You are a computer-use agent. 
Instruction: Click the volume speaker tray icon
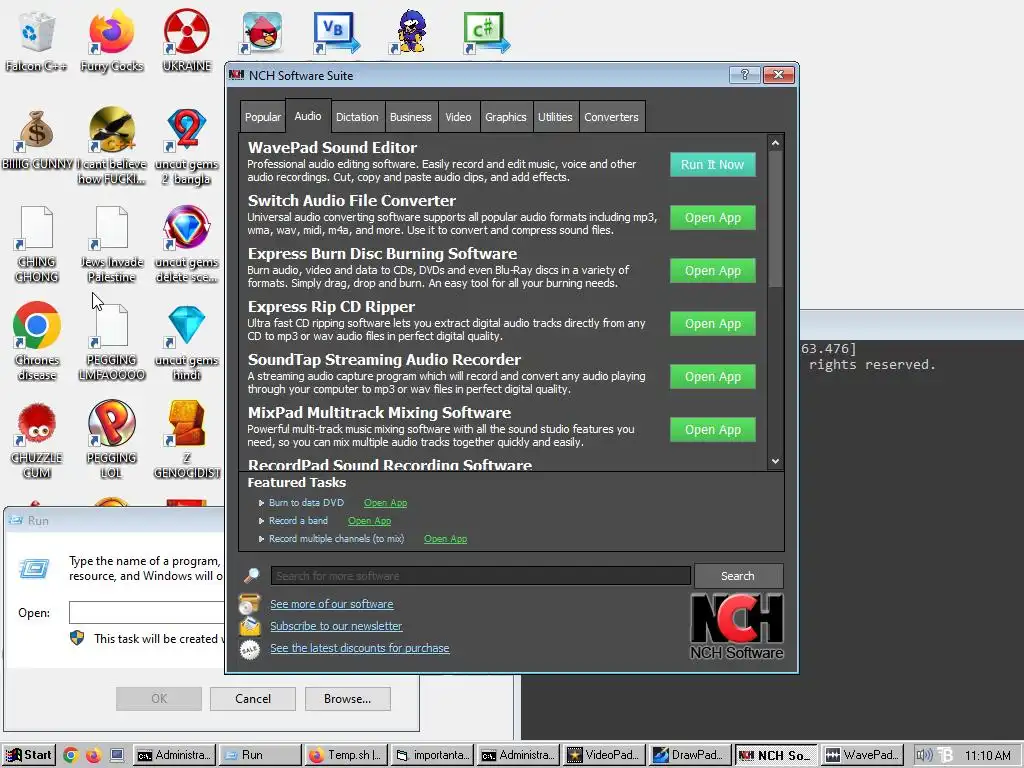coord(923,755)
